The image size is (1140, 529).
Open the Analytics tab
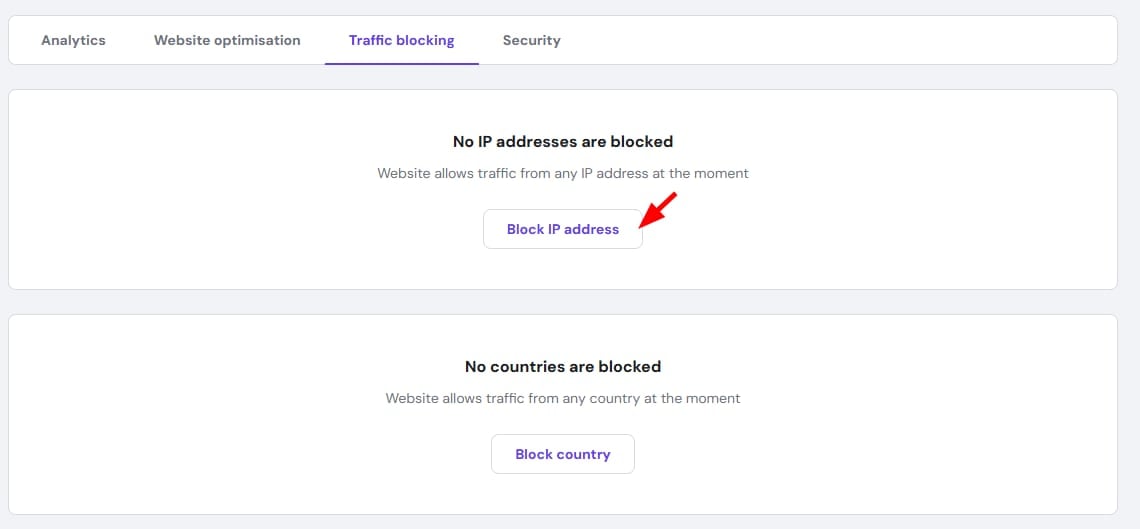[x=73, y=41]
